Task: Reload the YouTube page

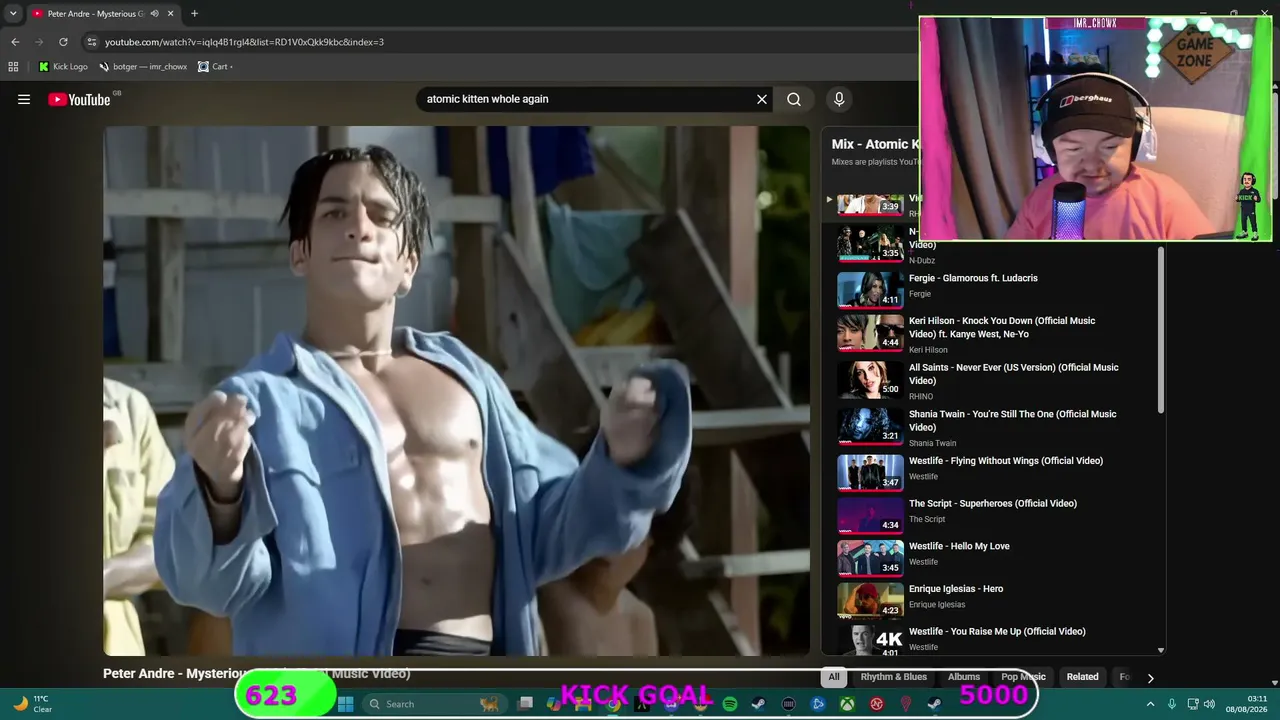Action: click(x=63, y=42)
